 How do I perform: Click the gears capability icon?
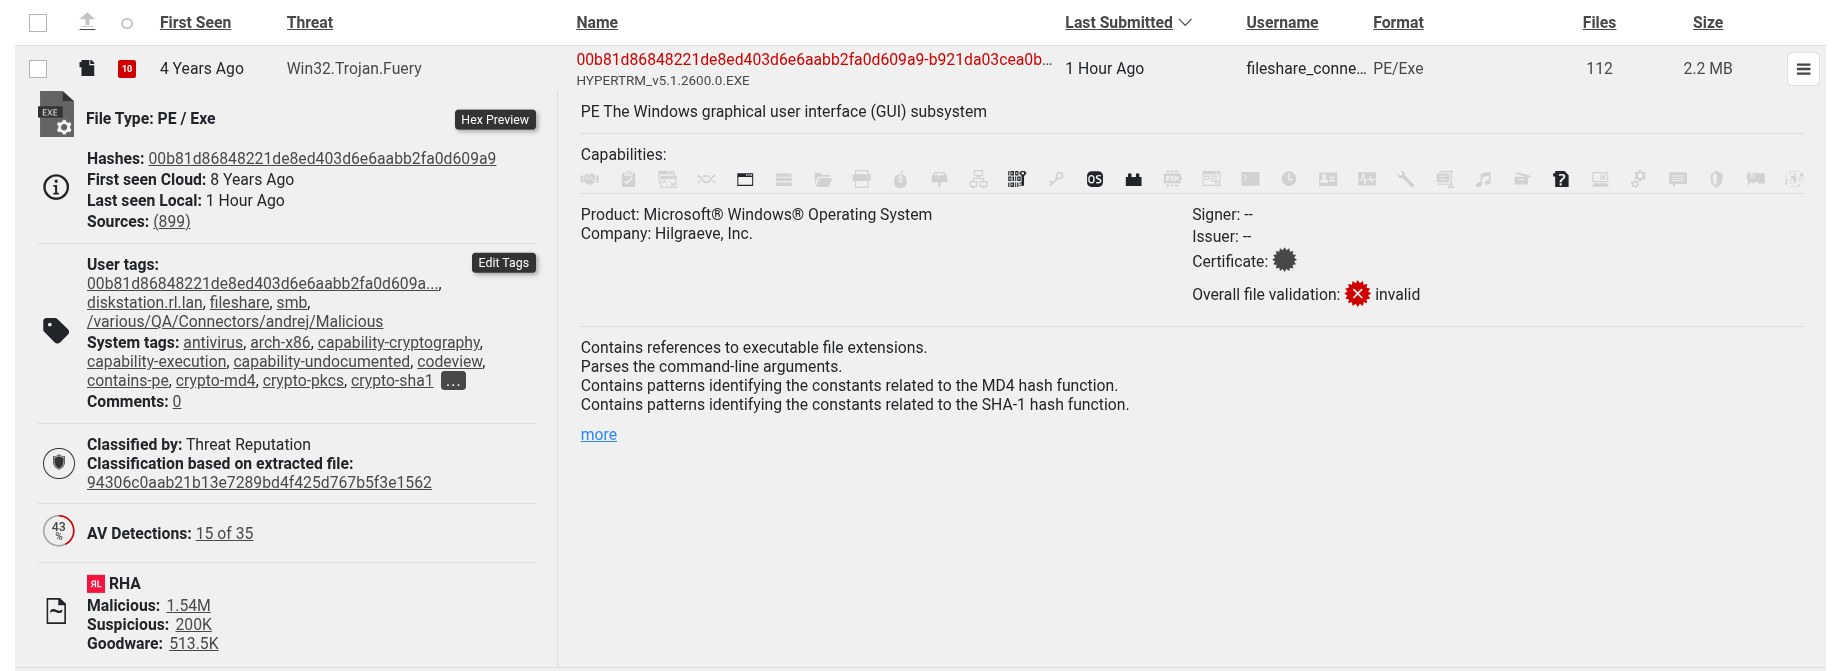point(1638,179)
